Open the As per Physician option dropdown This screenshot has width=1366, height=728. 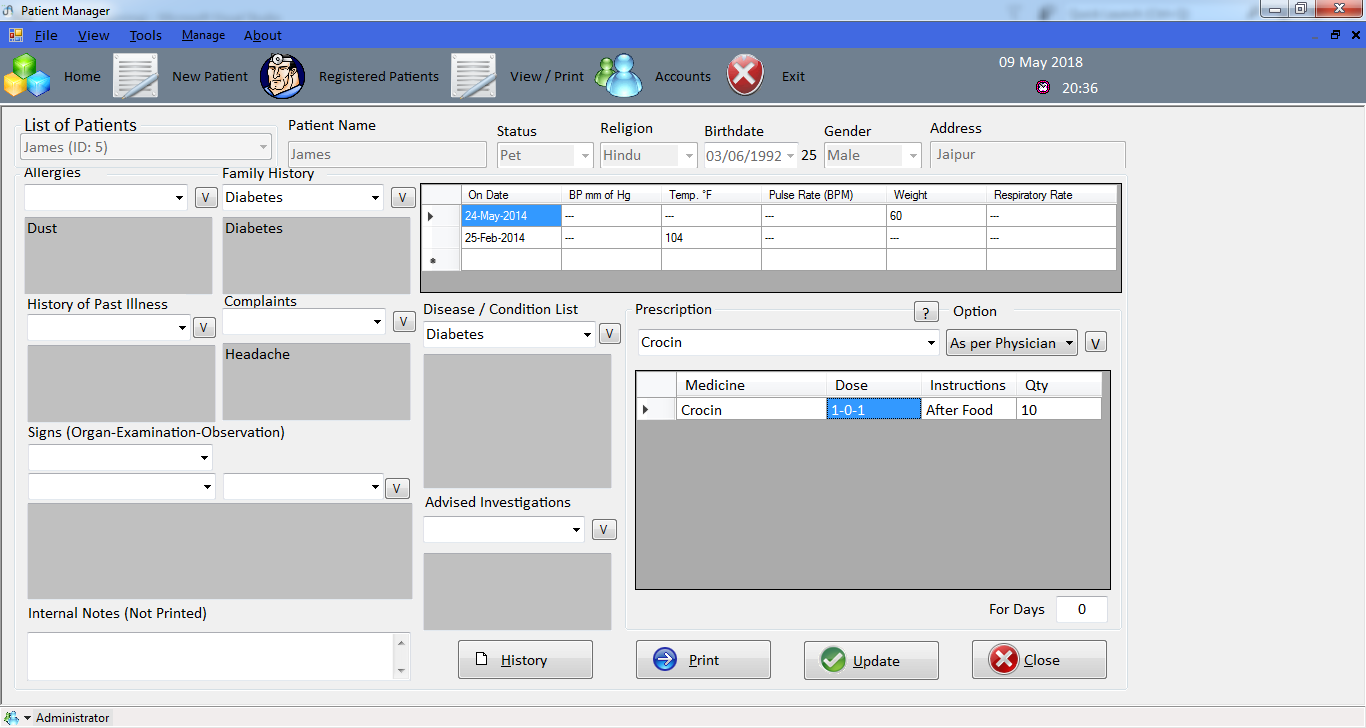1069,343
